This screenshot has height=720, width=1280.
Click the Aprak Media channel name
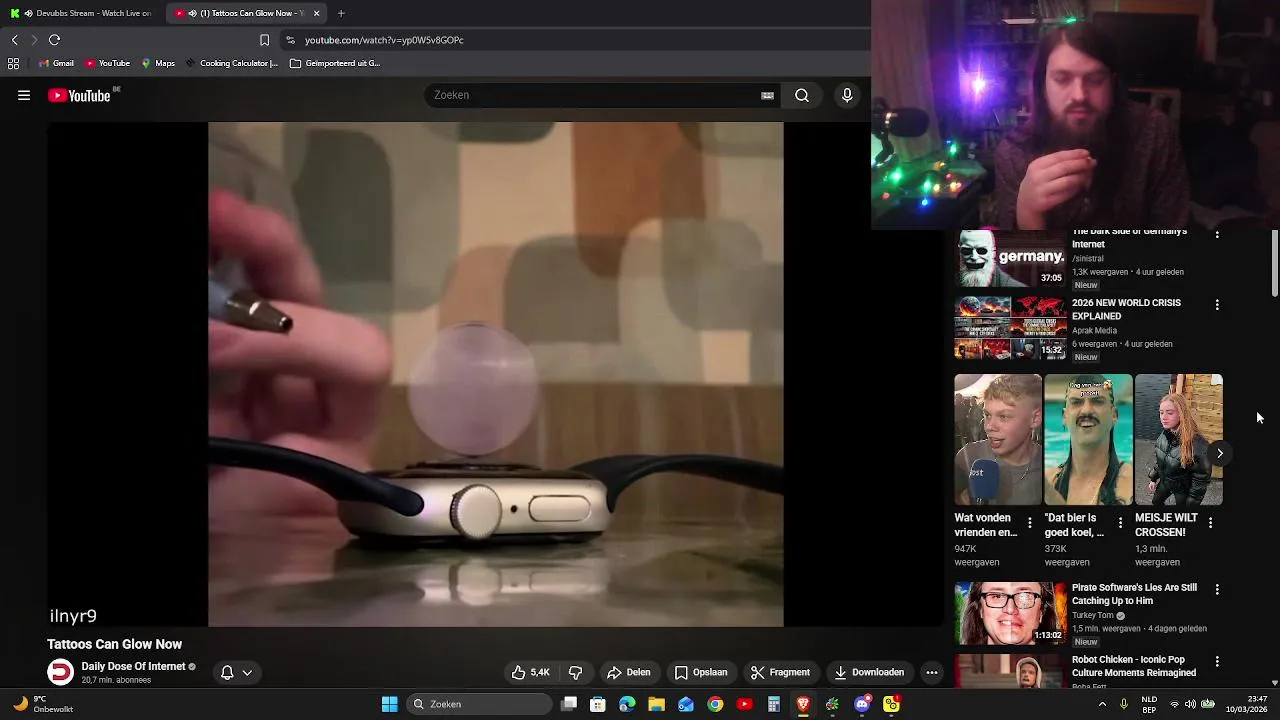click(x=1094, y=330)
